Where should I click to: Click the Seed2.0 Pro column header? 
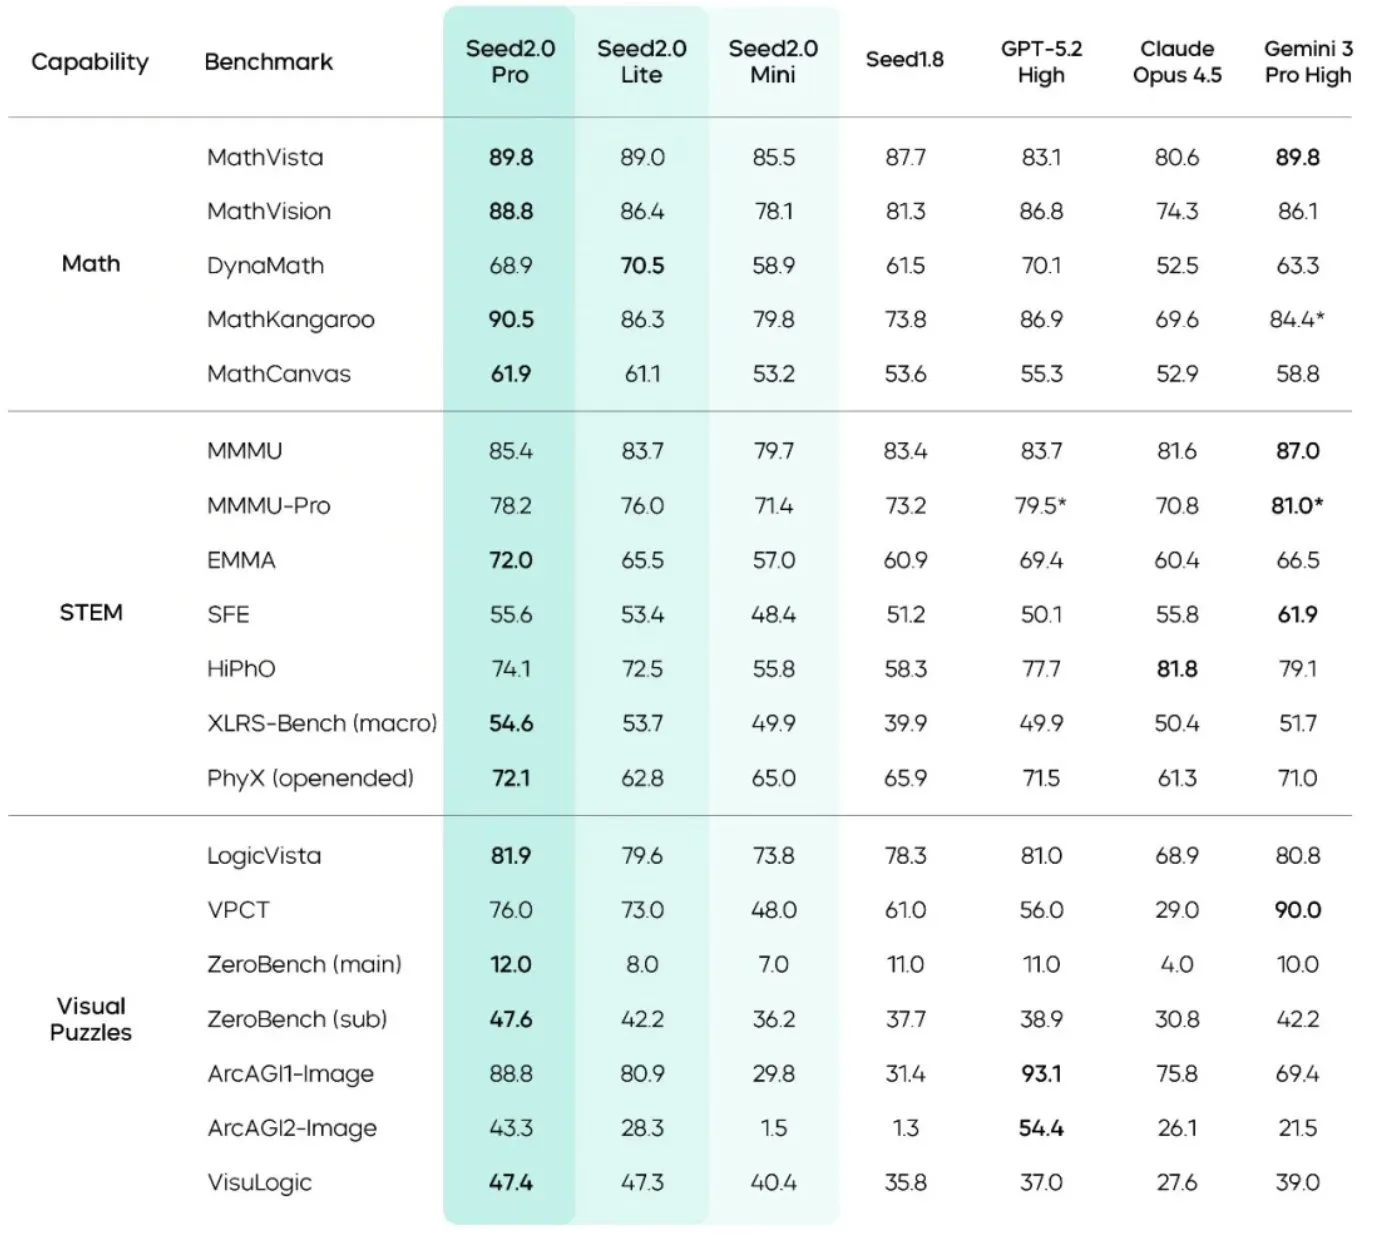tap(510, 62)
